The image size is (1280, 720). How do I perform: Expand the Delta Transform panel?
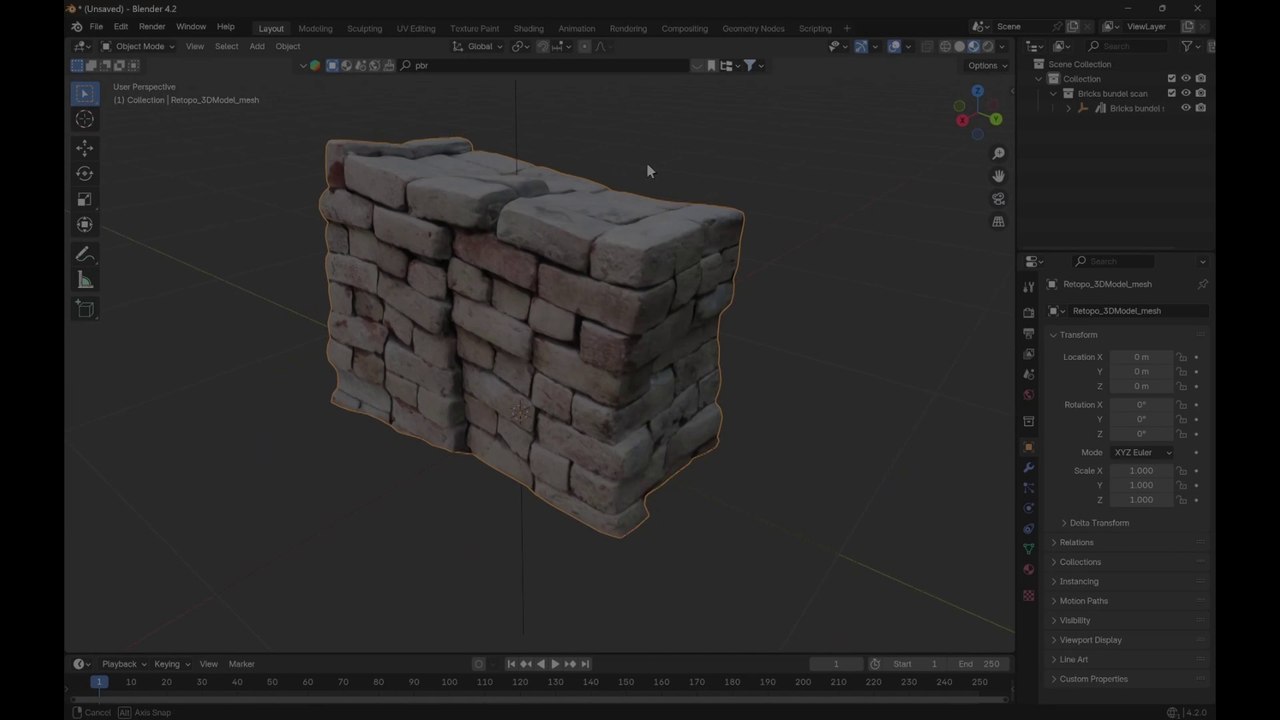point(1098,523)
